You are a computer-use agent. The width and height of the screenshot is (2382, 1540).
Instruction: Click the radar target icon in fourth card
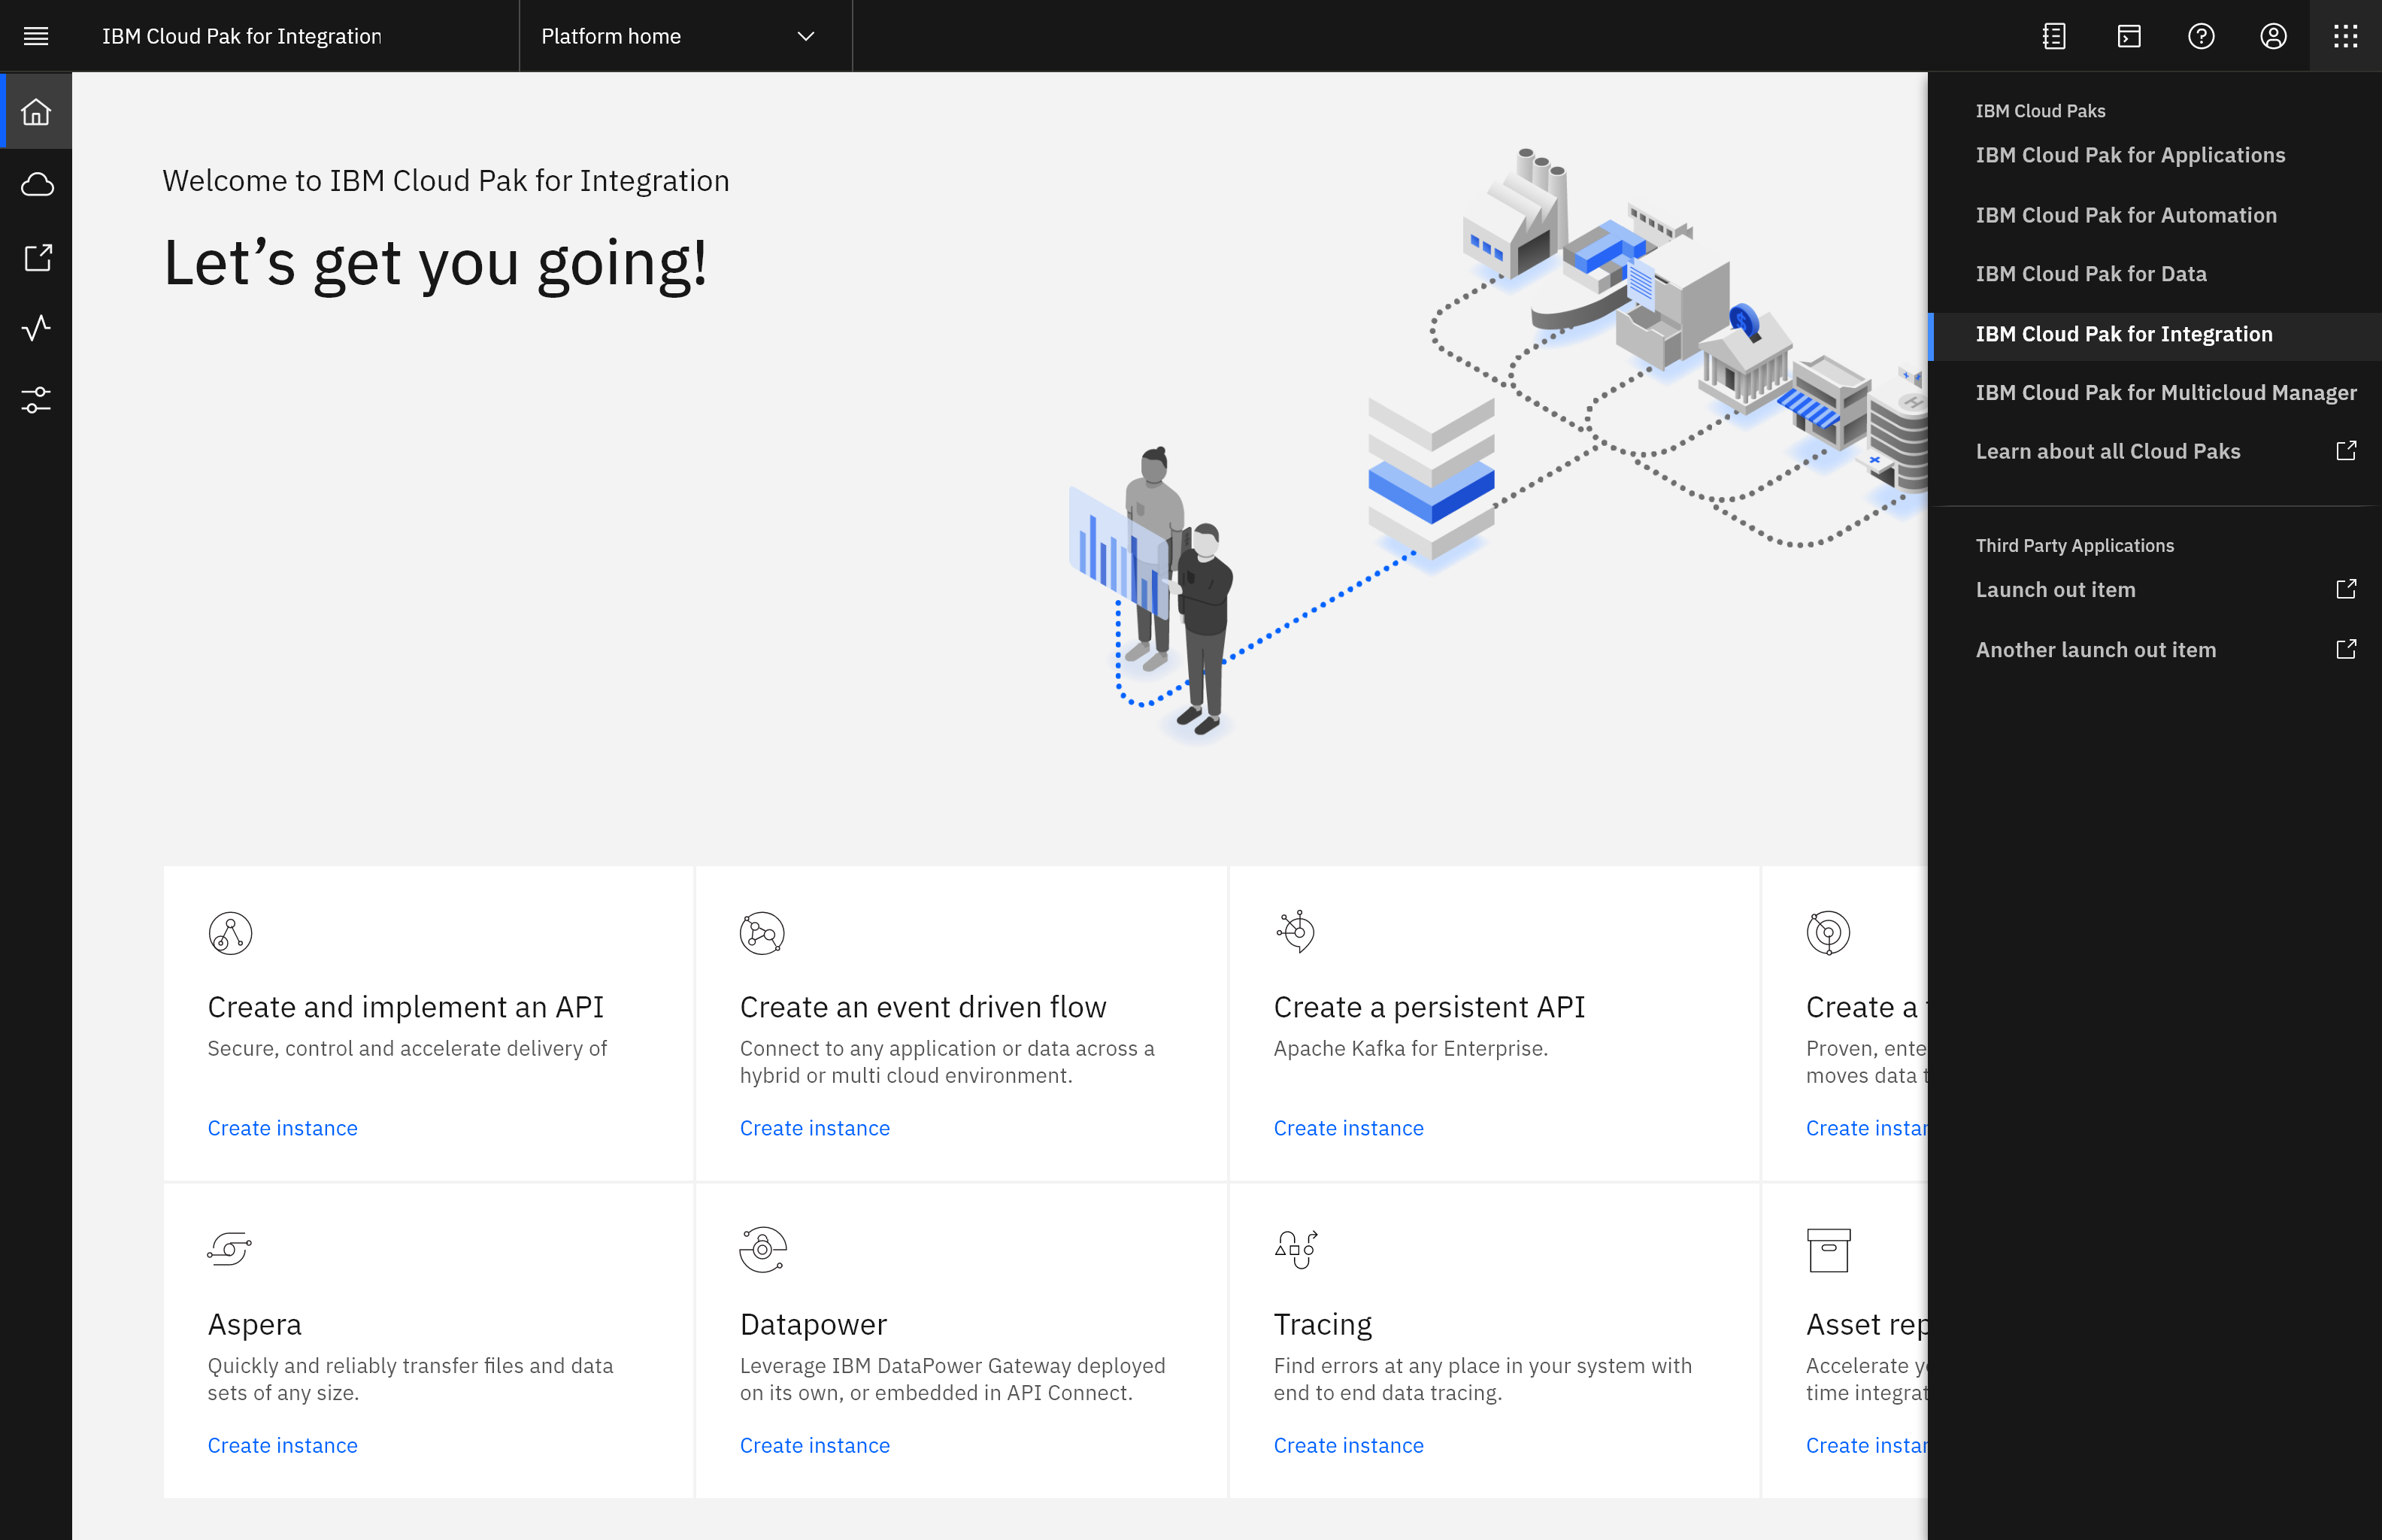tap(1829, 933)
